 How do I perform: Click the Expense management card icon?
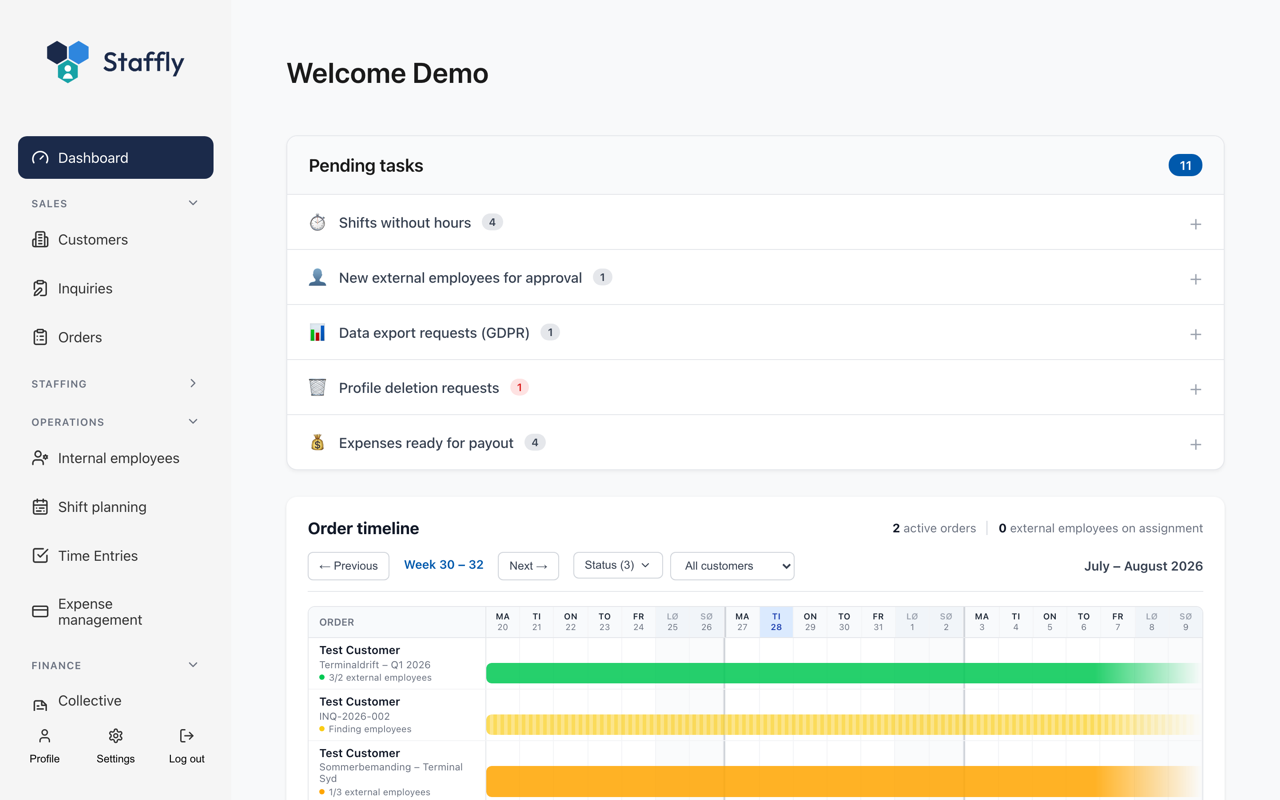40,612
